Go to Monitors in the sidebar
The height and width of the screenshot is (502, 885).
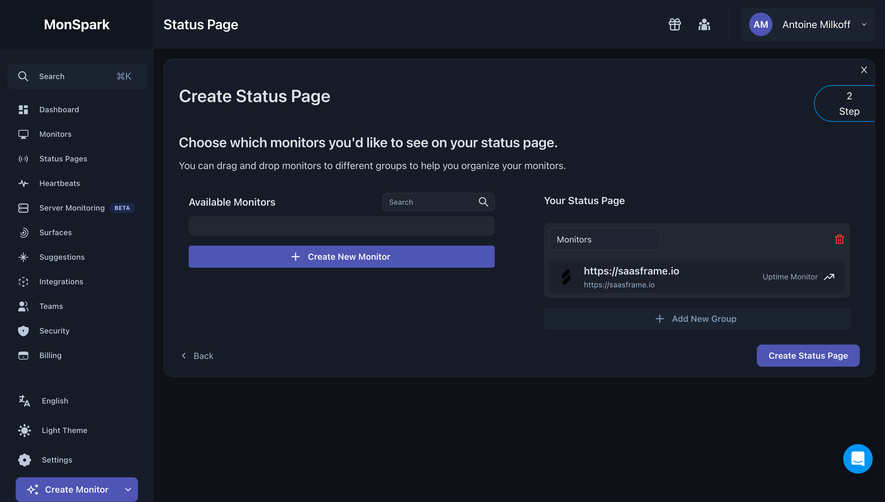[x=55, y=134]
